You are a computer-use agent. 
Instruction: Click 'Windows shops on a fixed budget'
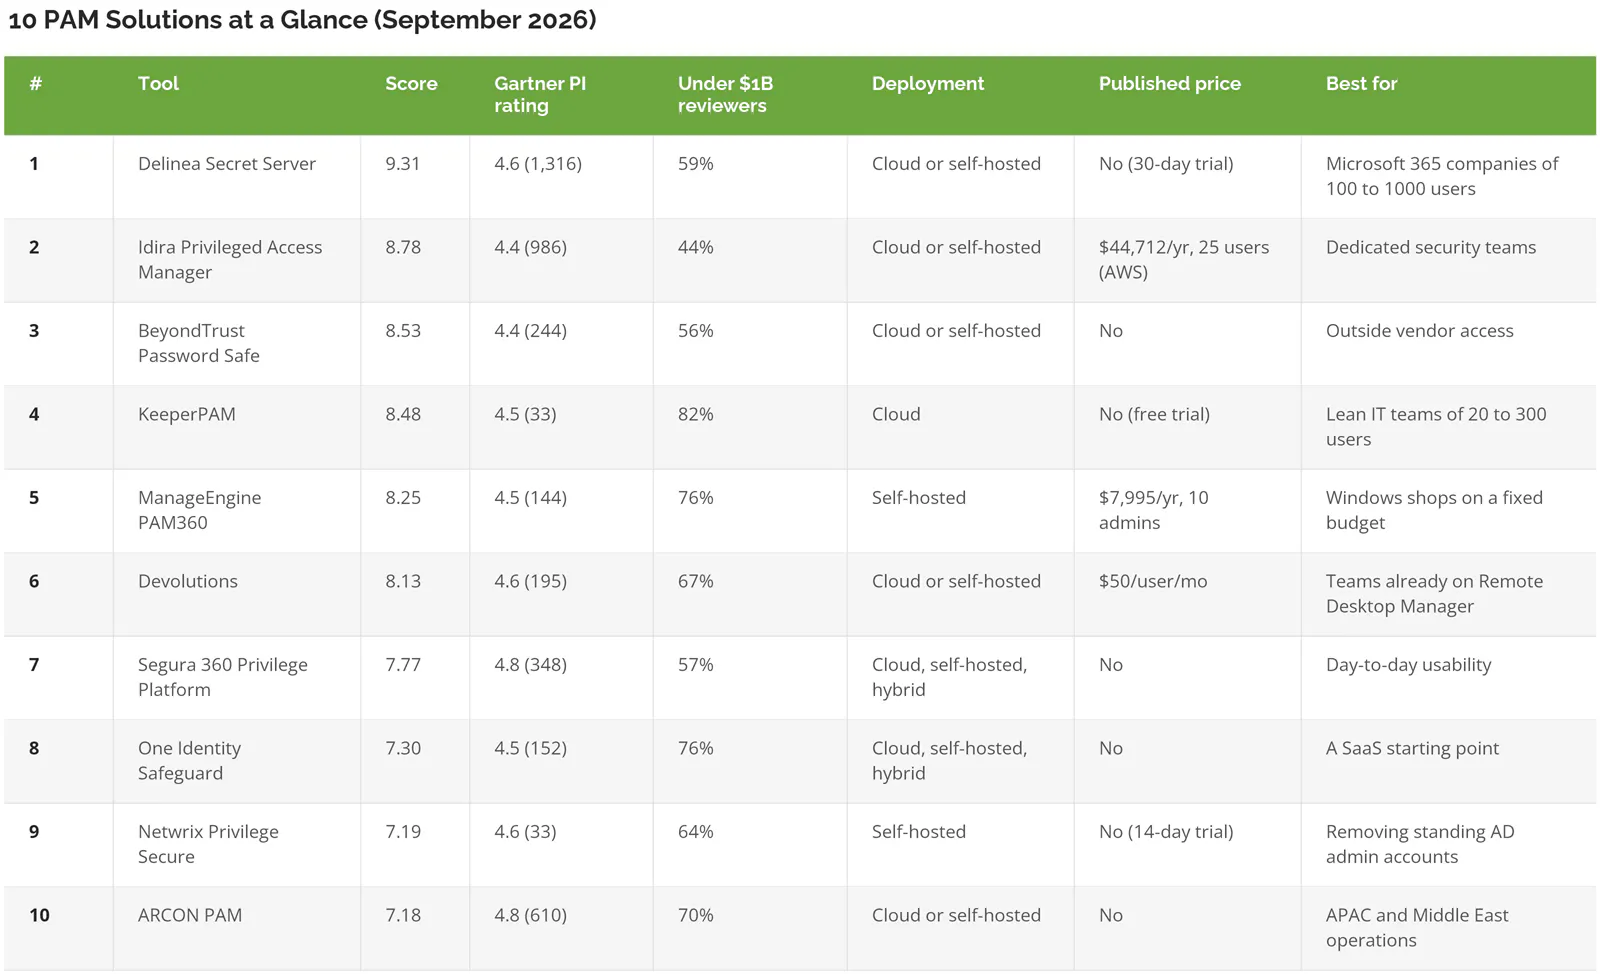(1434, 510)
